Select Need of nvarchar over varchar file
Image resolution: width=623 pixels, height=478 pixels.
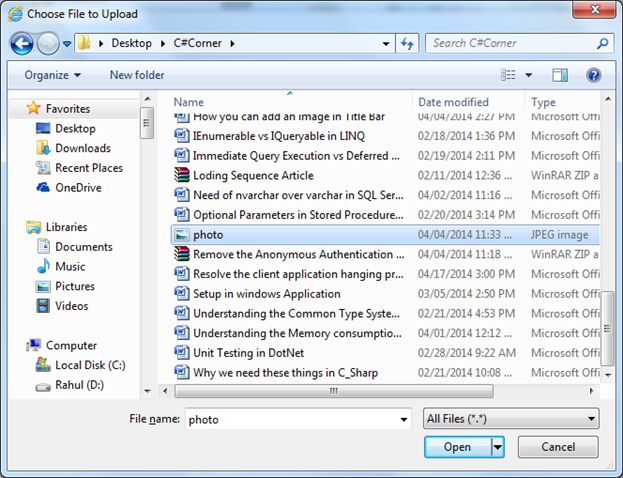(298, 195)
